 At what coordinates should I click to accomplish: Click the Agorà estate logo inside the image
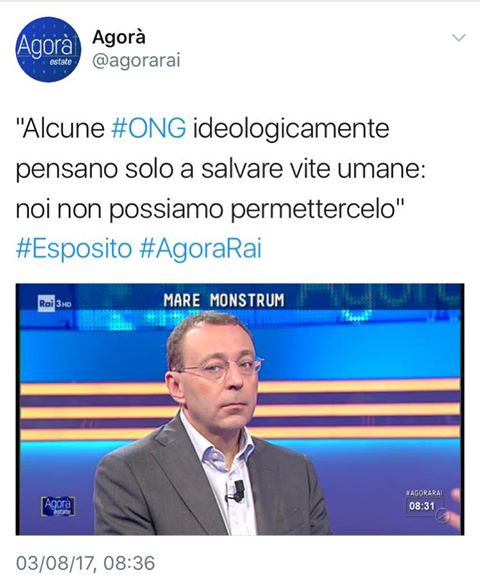click(58, 507)
